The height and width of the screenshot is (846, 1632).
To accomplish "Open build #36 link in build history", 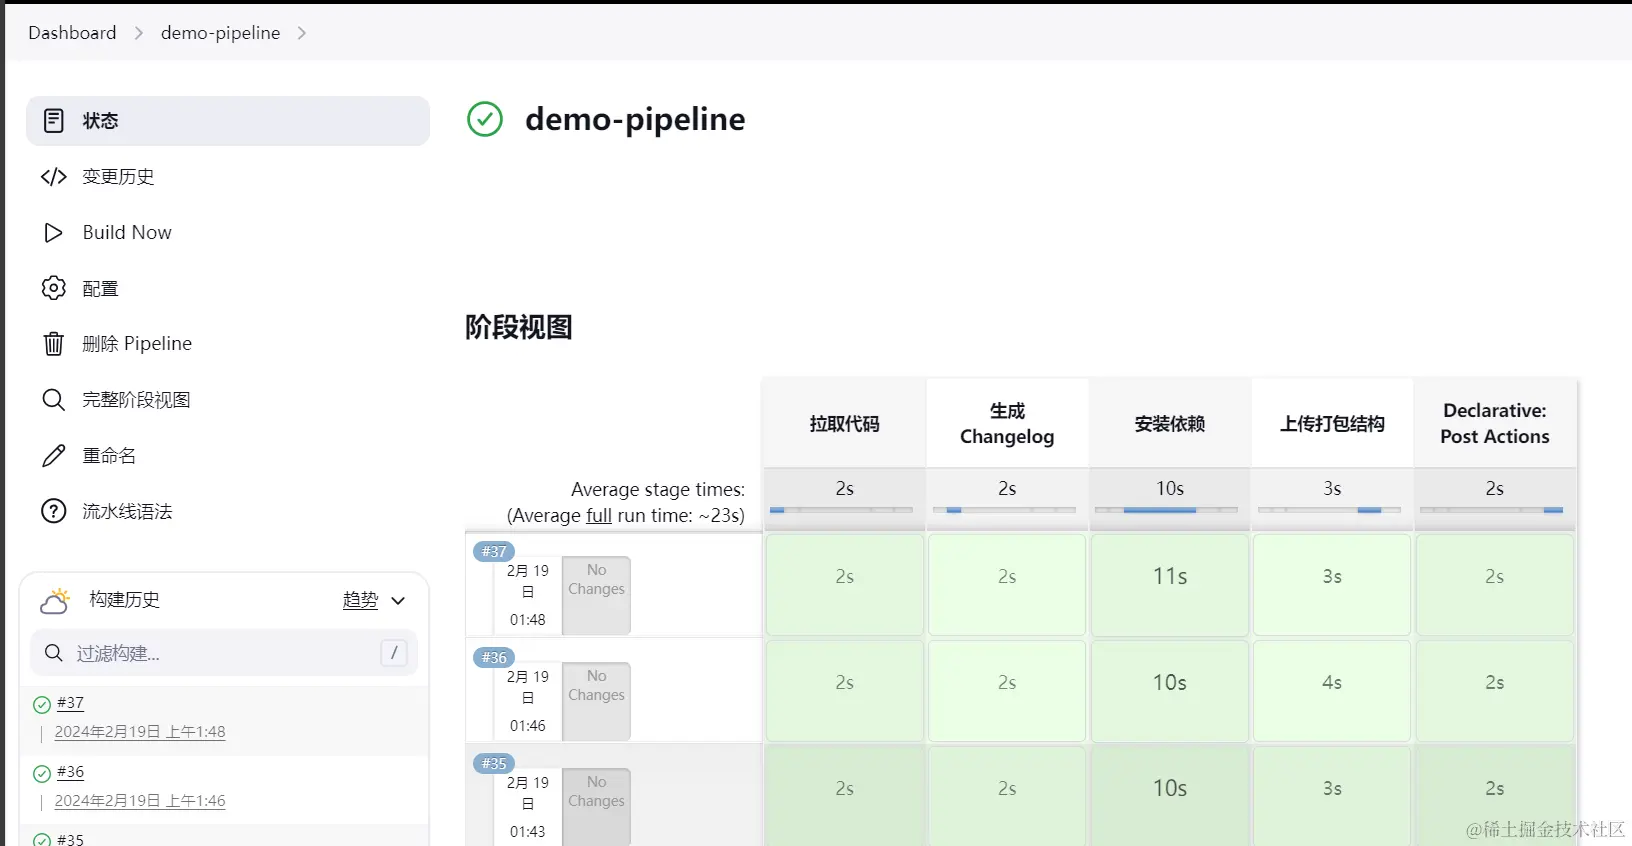I will pyautogui.click(x=70, y=772).
